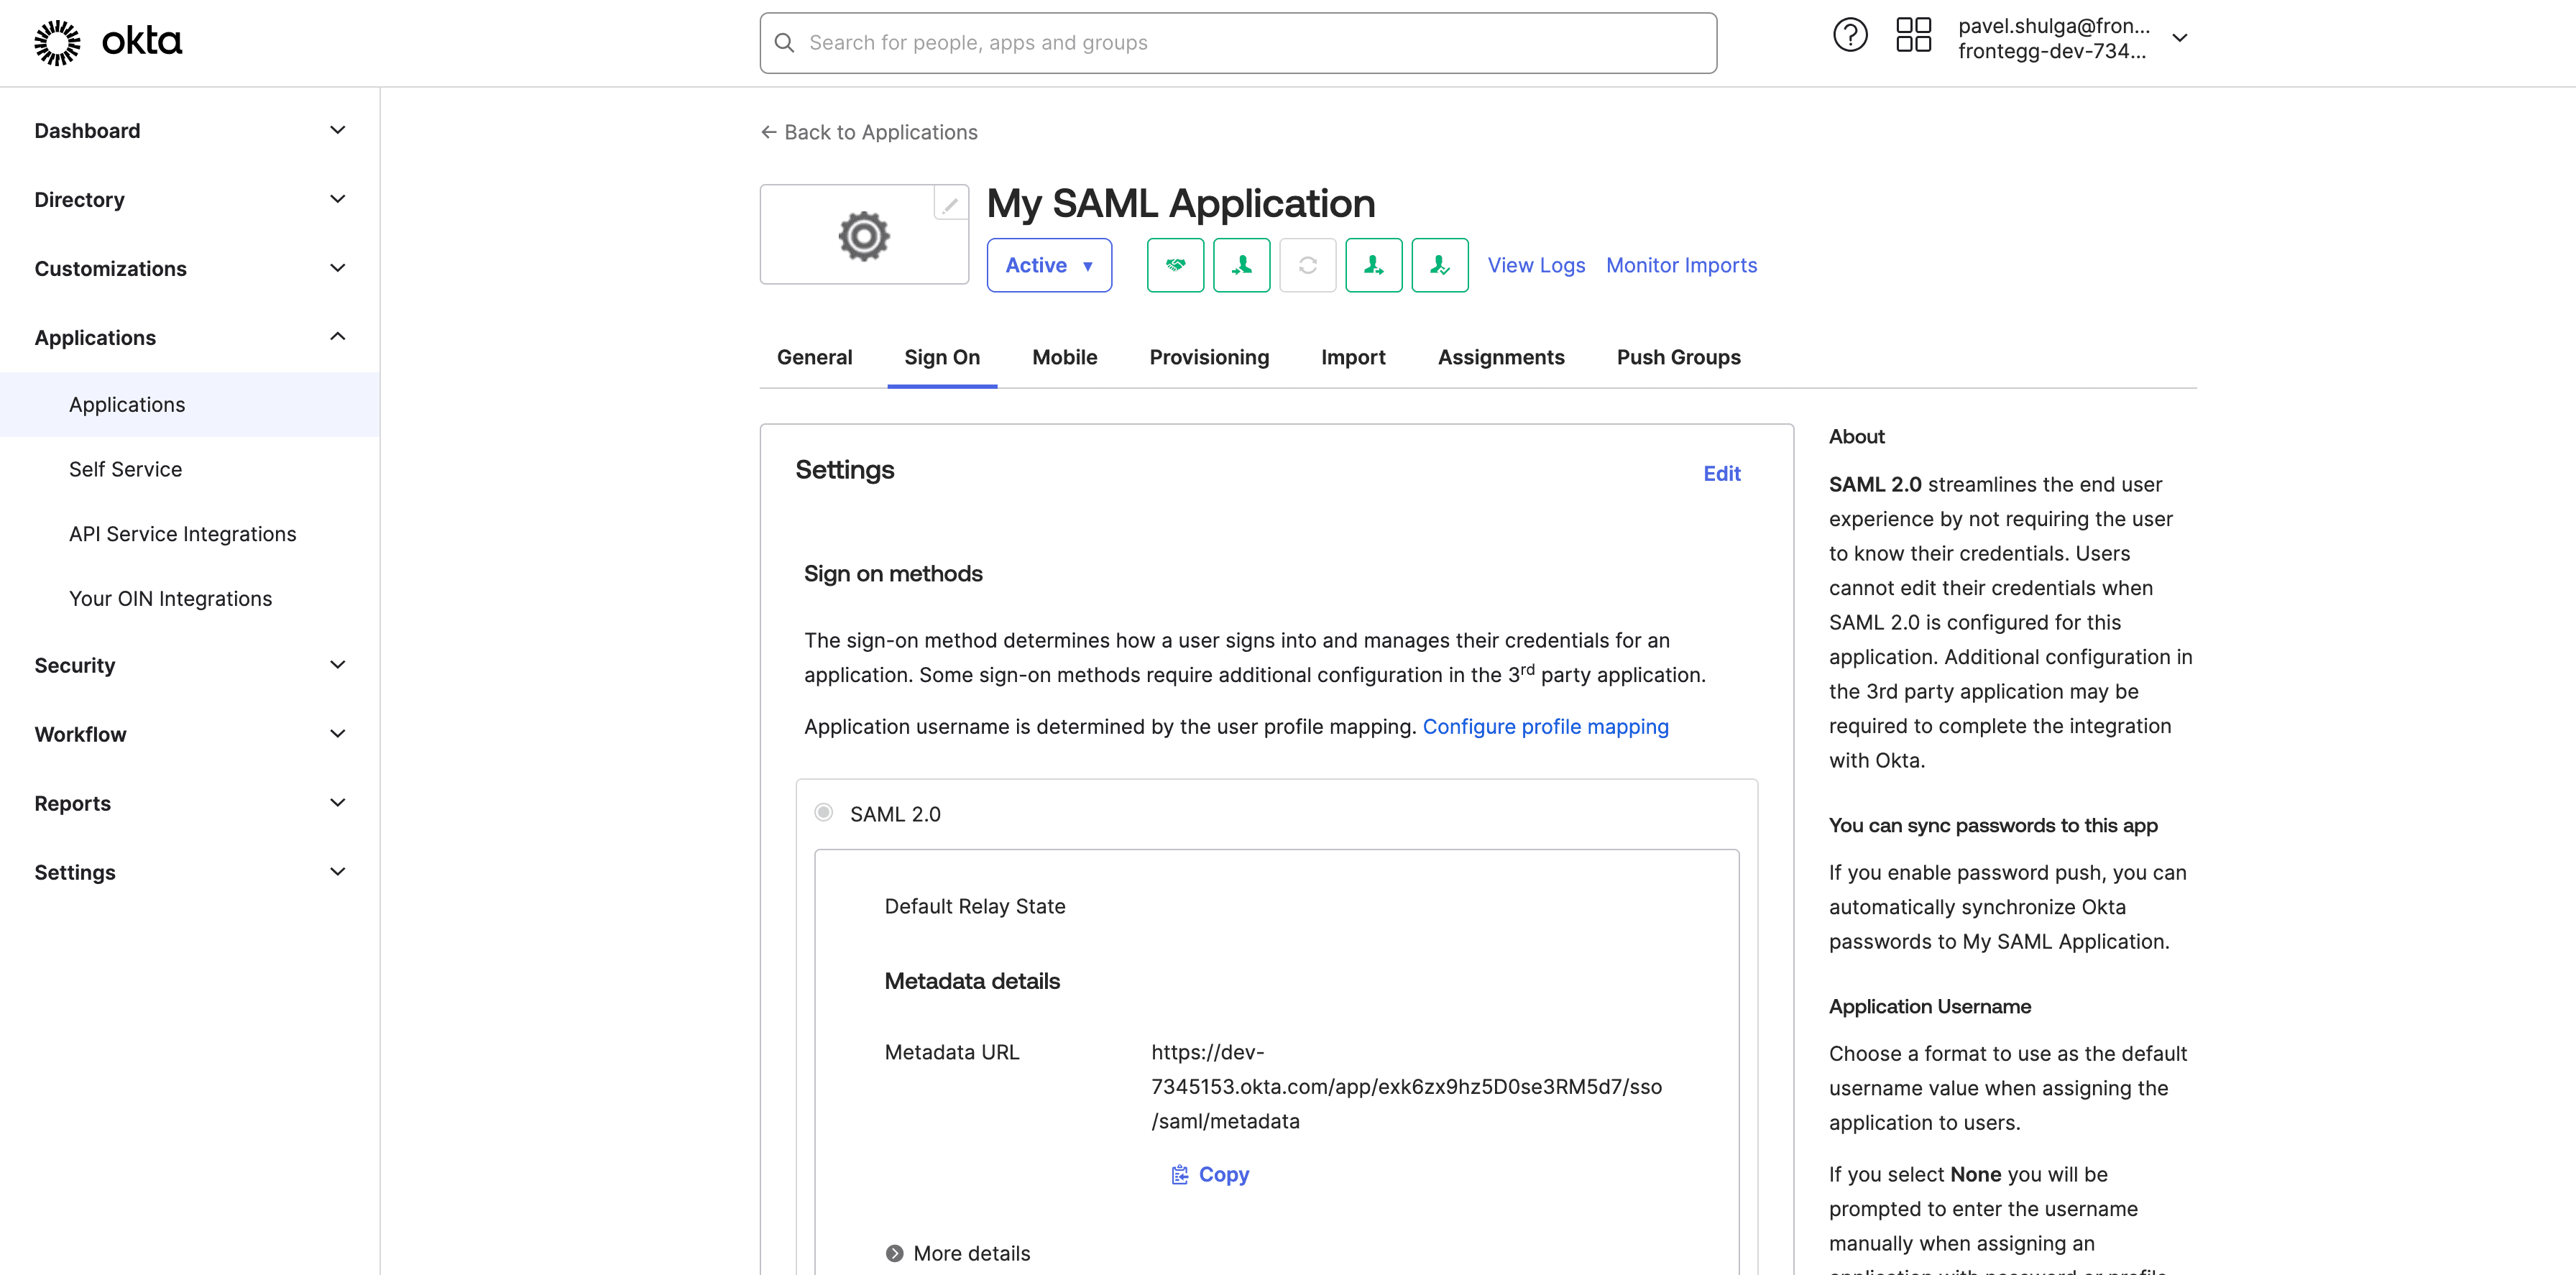Click the user with checkmark icon
Image resolution: width=2576 pixels, height=1275 pixels.
click(x=1439, y=265)
